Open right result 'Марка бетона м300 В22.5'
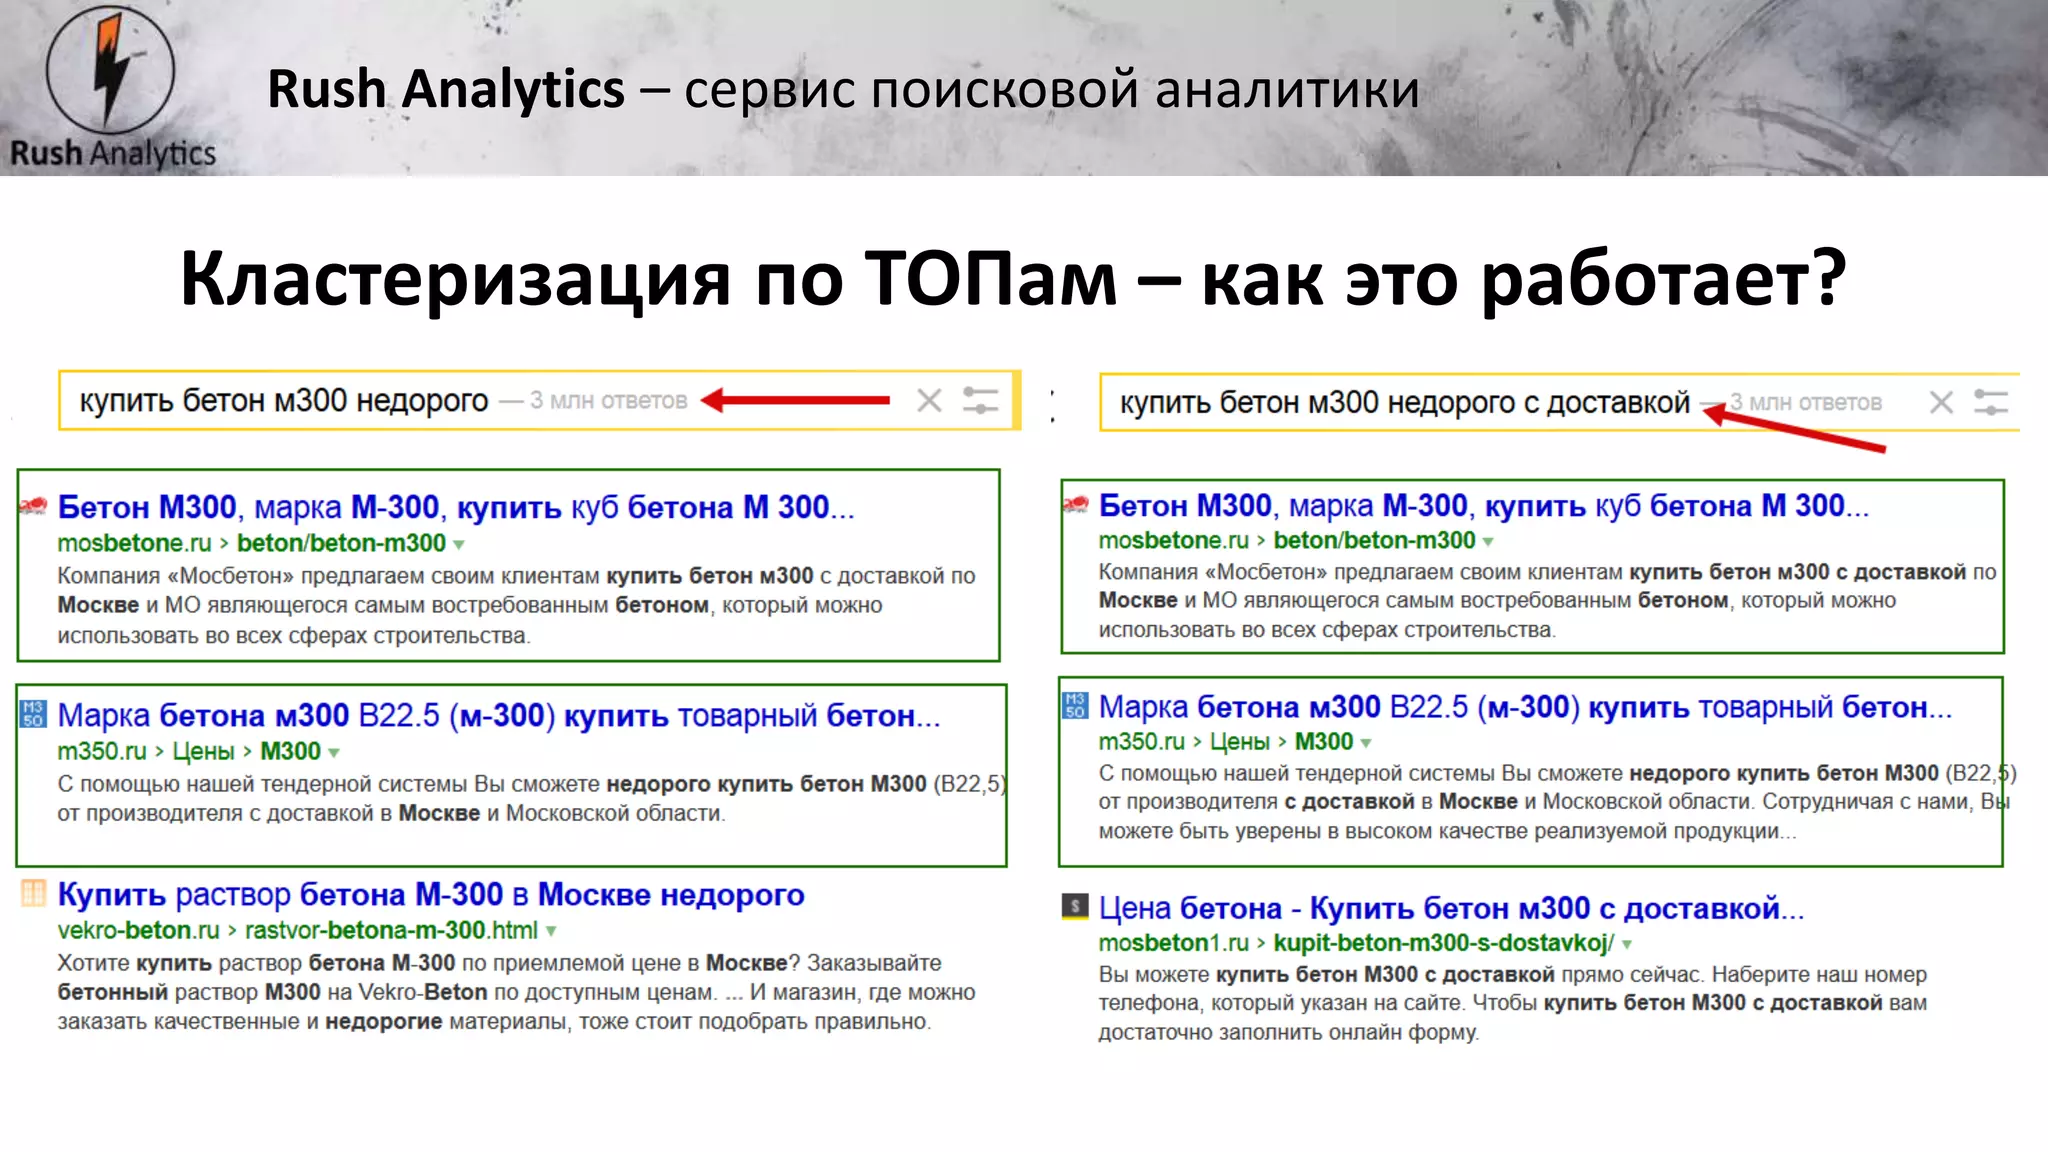The height and width of the screenshot is (1152, 2048). pos(1525,707)
